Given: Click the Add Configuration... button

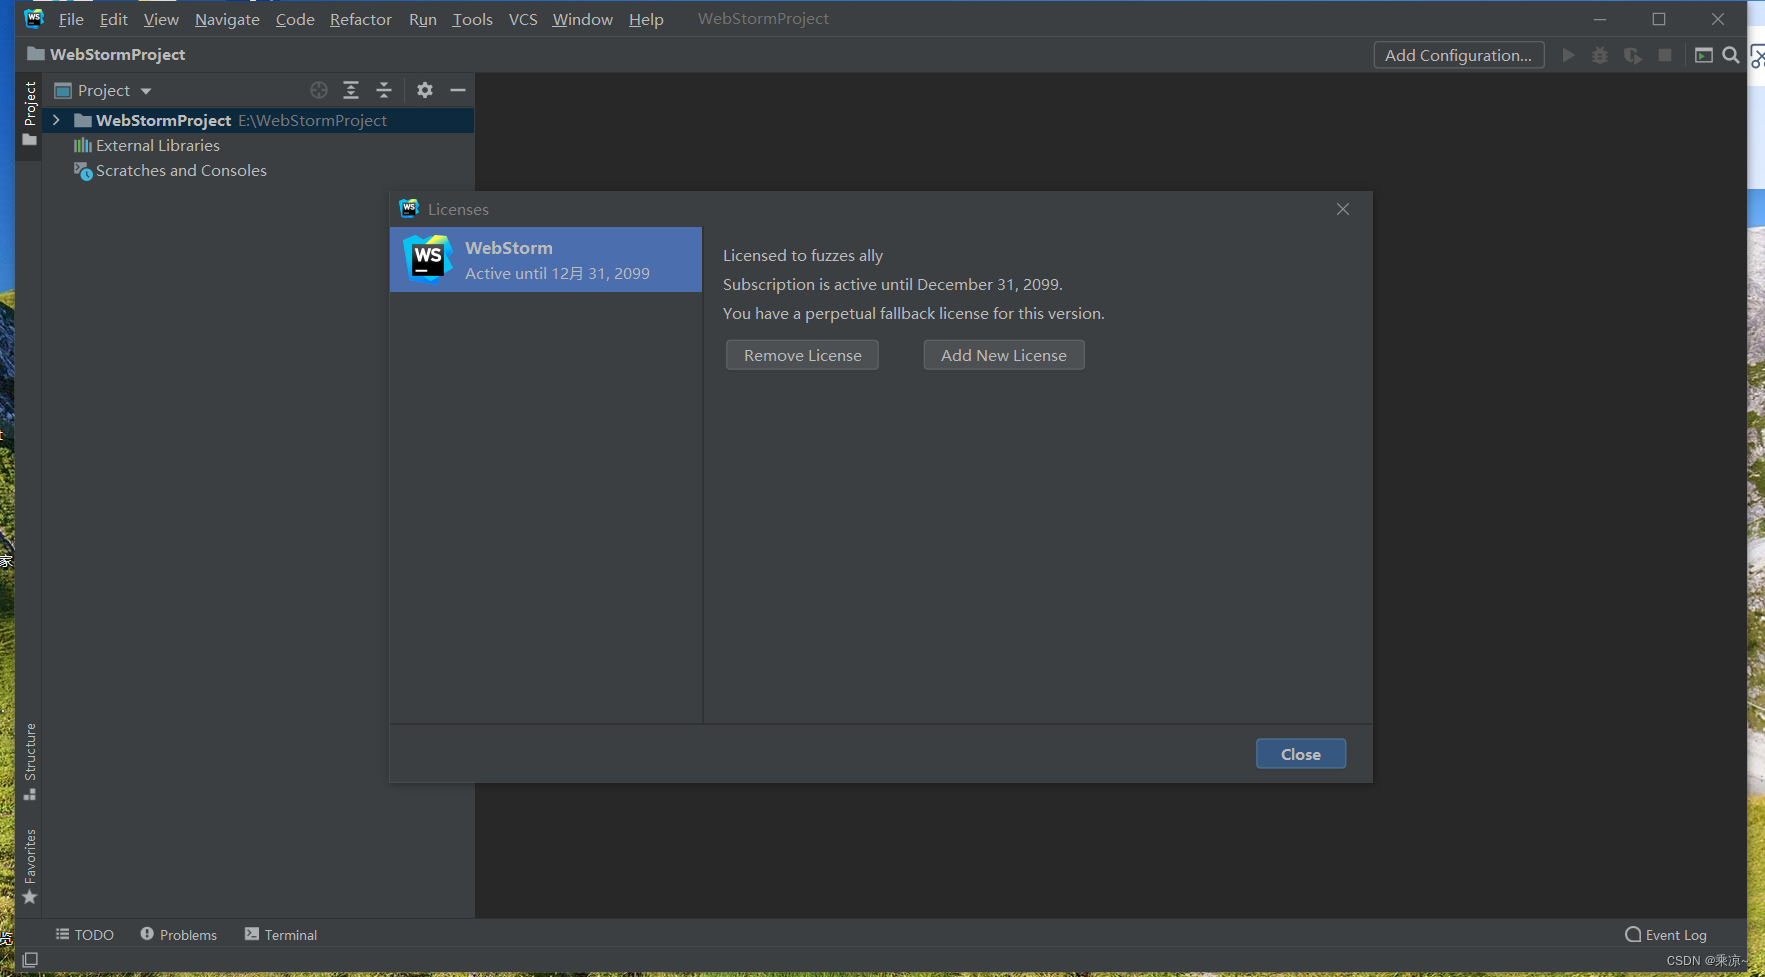Looking at the screenshot, I should click(x=1458, y=55).
